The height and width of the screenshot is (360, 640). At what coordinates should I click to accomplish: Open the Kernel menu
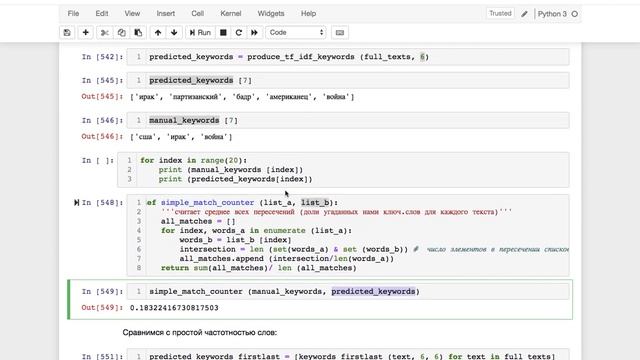pyautogui.click(x=231, y=13)
